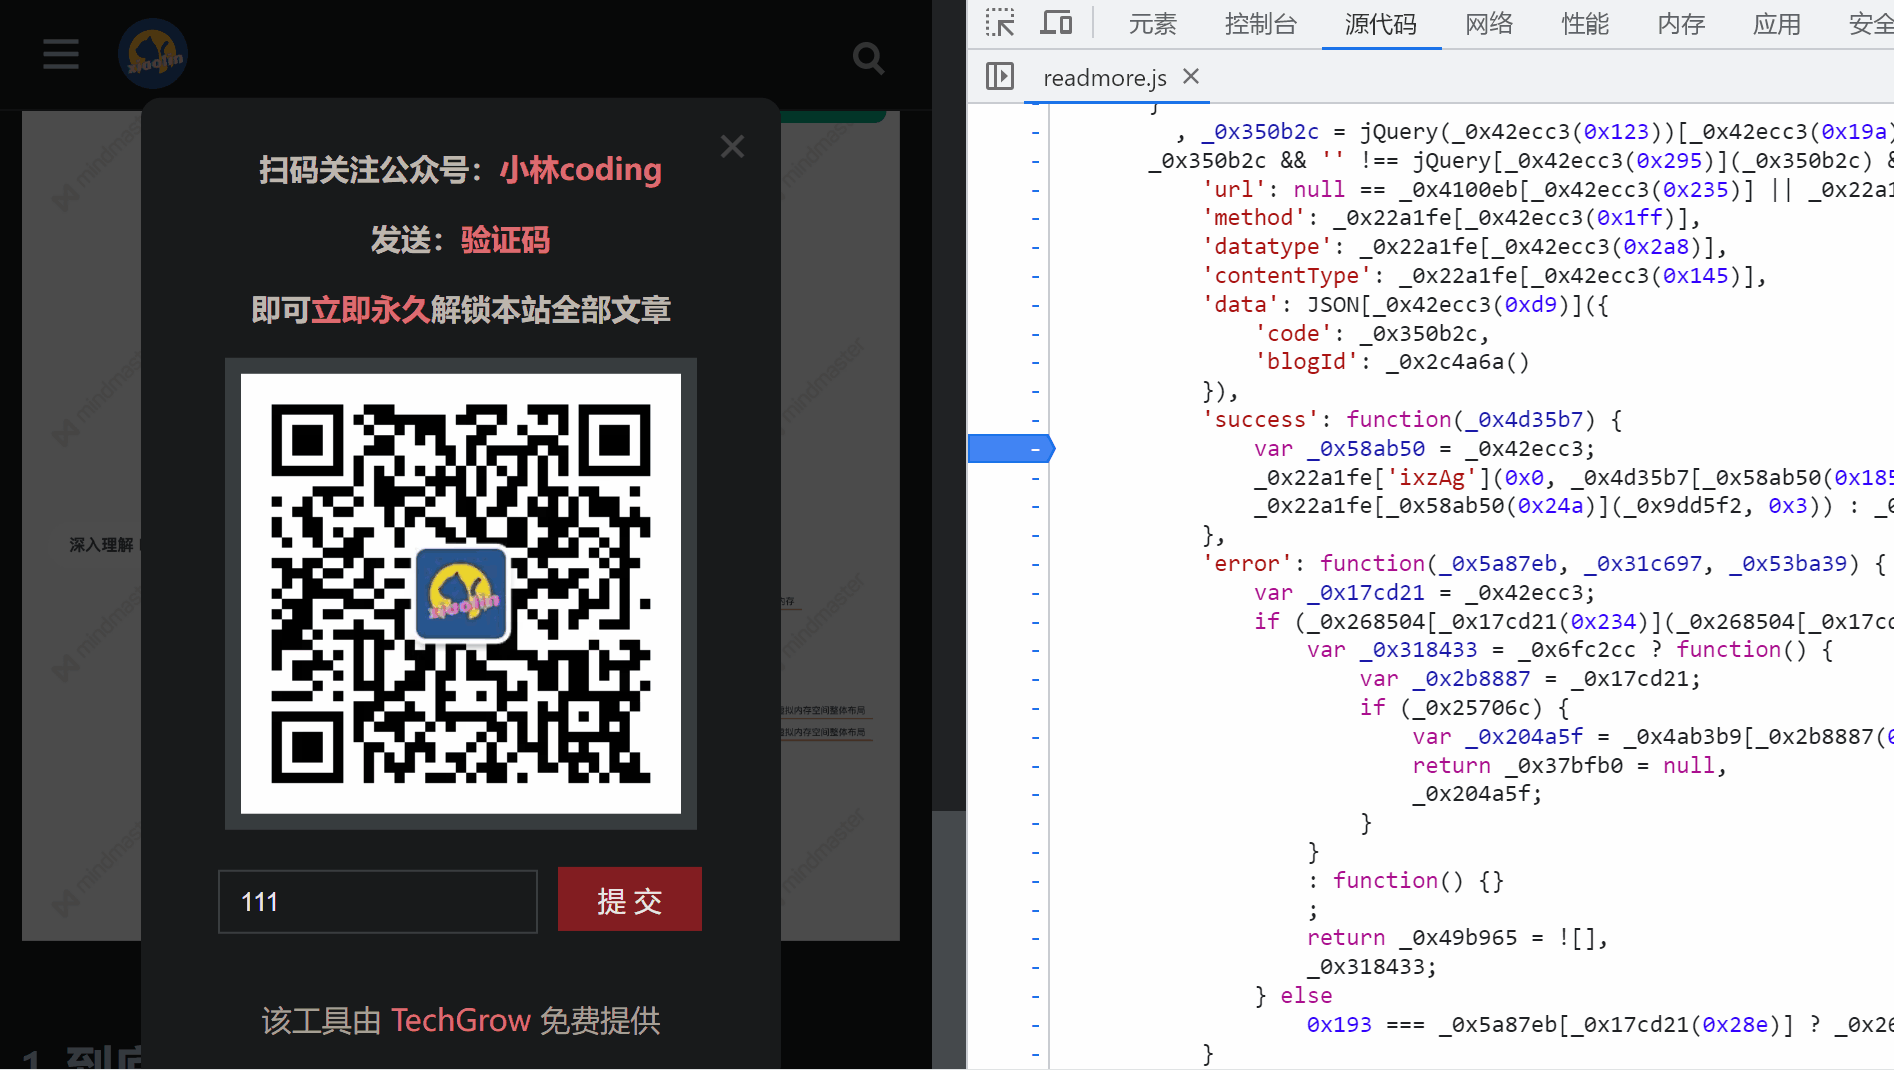Viewport: 1894px width, 1070px height.
Task: Open the hamburger menu on the webpage
Action: coord(61,54)
